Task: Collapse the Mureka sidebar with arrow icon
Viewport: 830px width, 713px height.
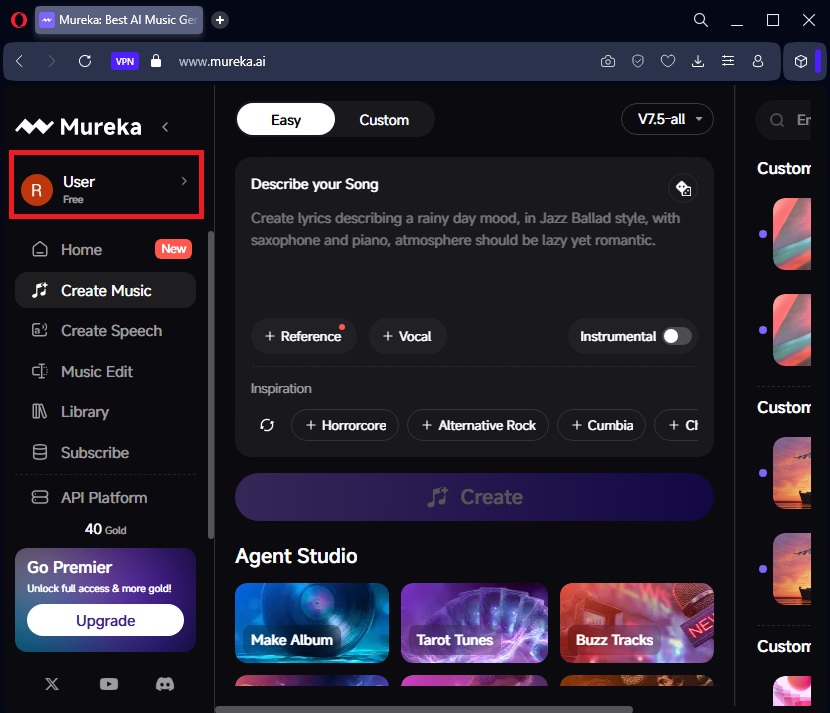Action: [x=165, y=127]
